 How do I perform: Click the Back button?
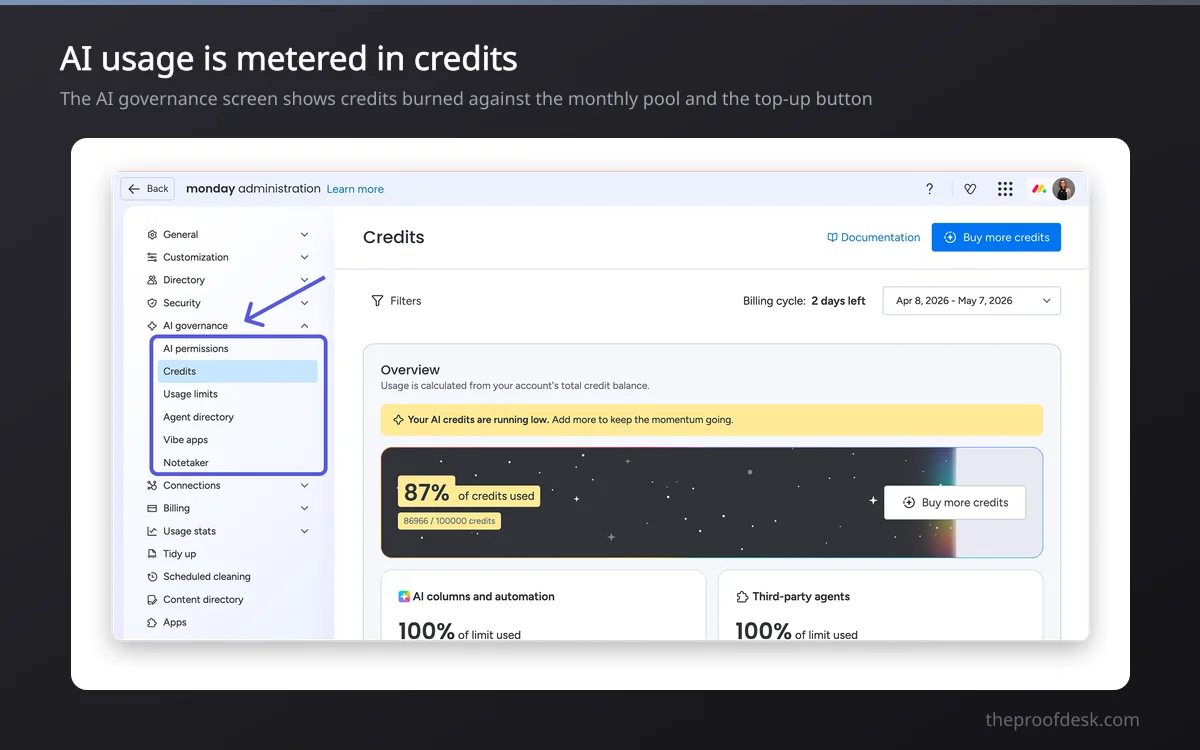coord(148,189)
